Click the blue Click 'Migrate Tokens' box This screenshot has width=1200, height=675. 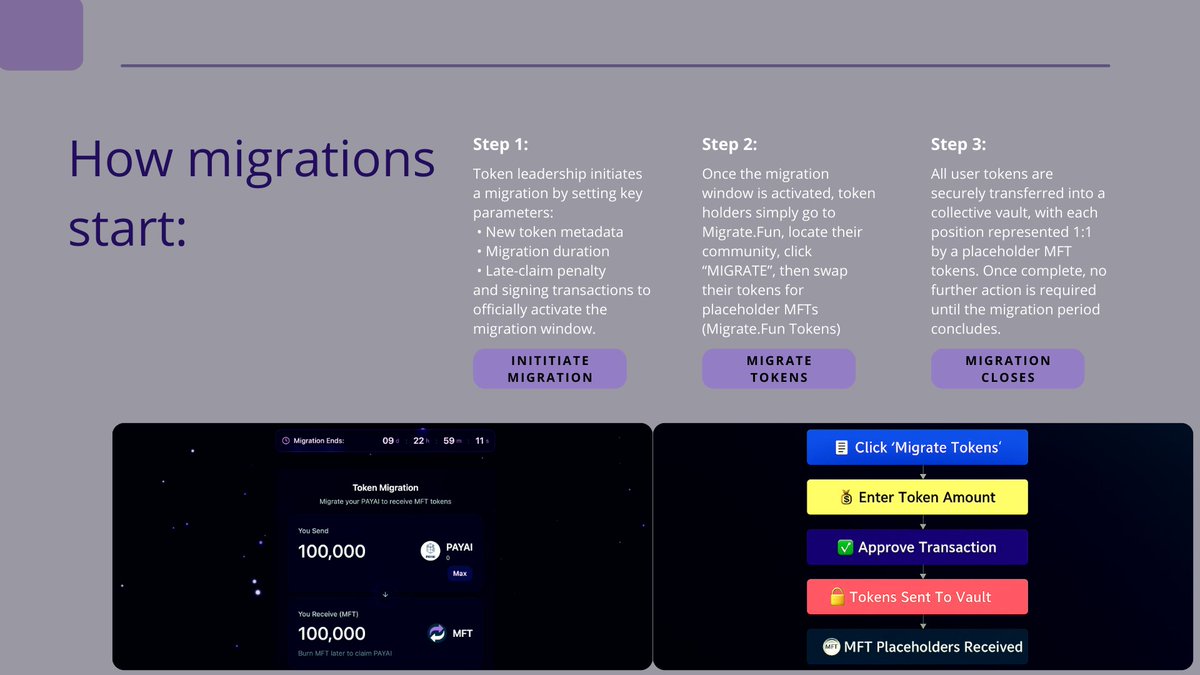[x=917, y=447]
